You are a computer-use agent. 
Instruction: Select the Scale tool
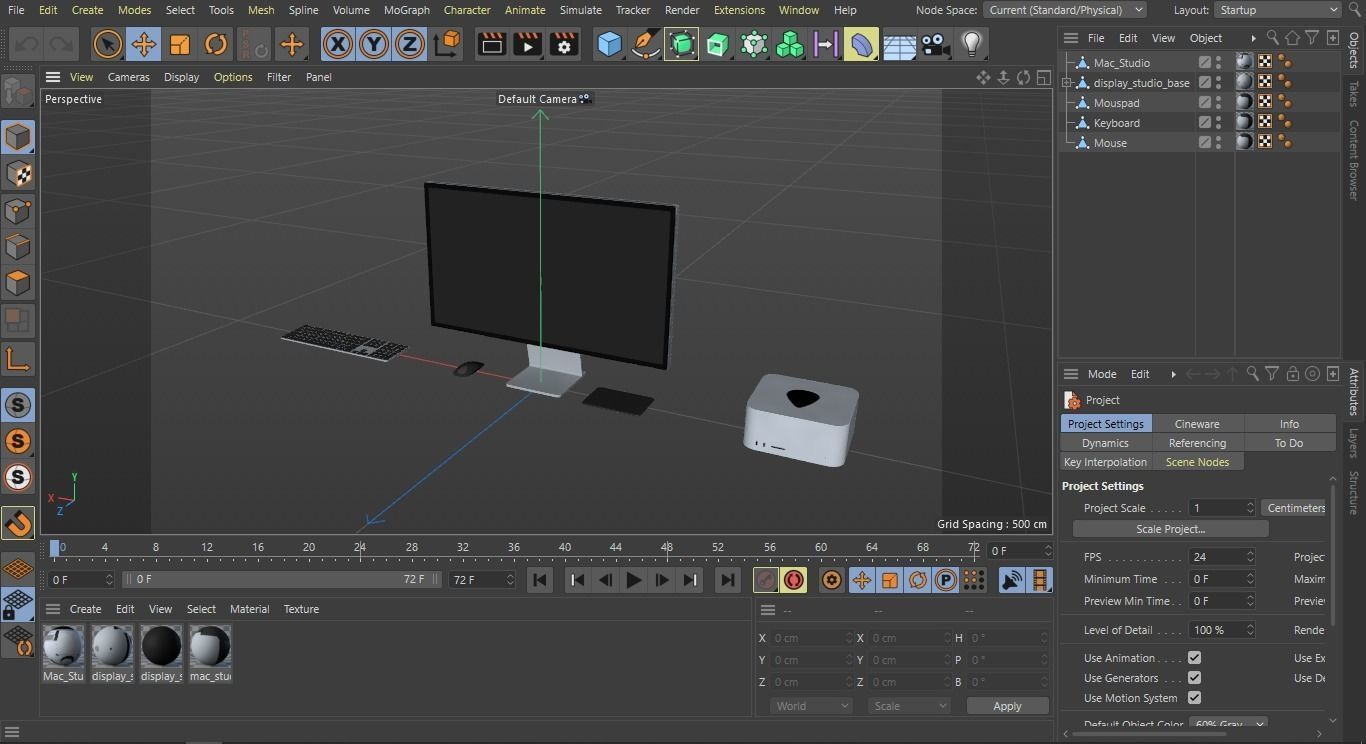[180, 44]
